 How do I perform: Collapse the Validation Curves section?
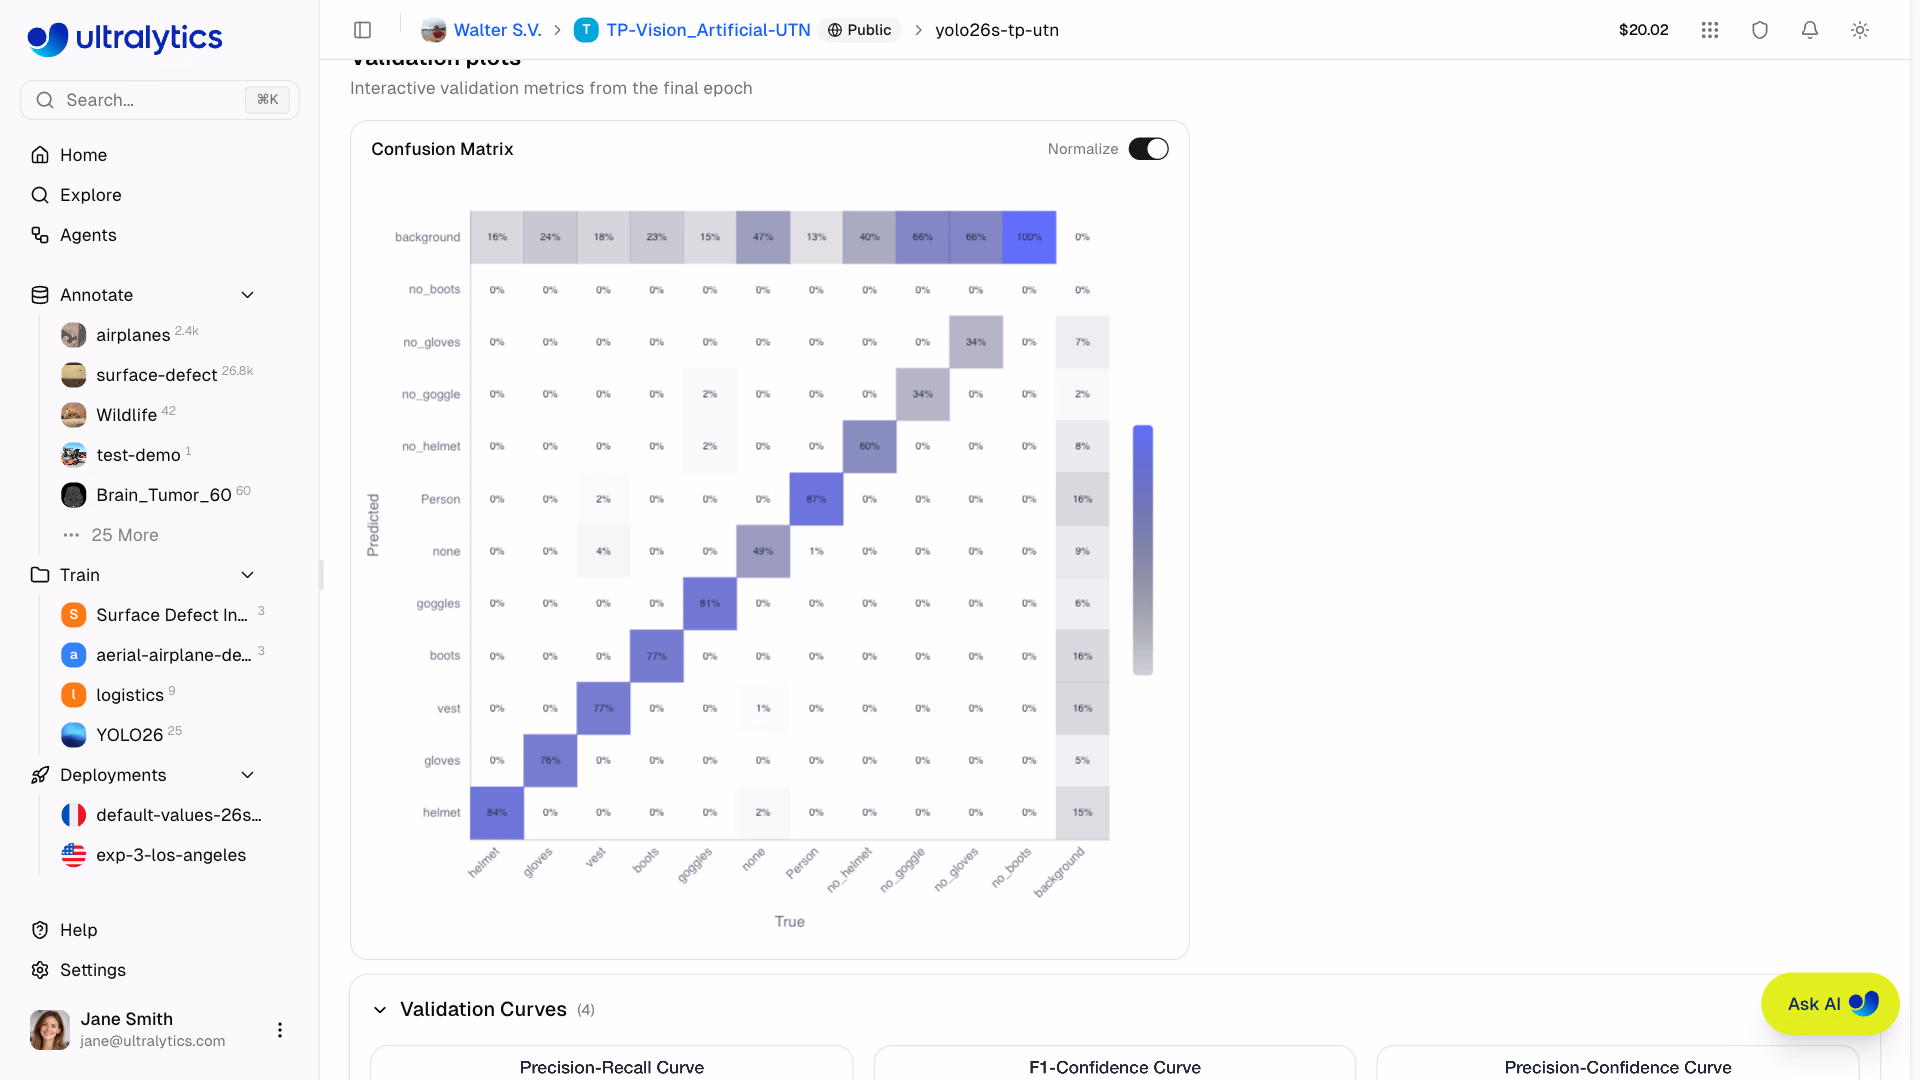pos(380,1010)
